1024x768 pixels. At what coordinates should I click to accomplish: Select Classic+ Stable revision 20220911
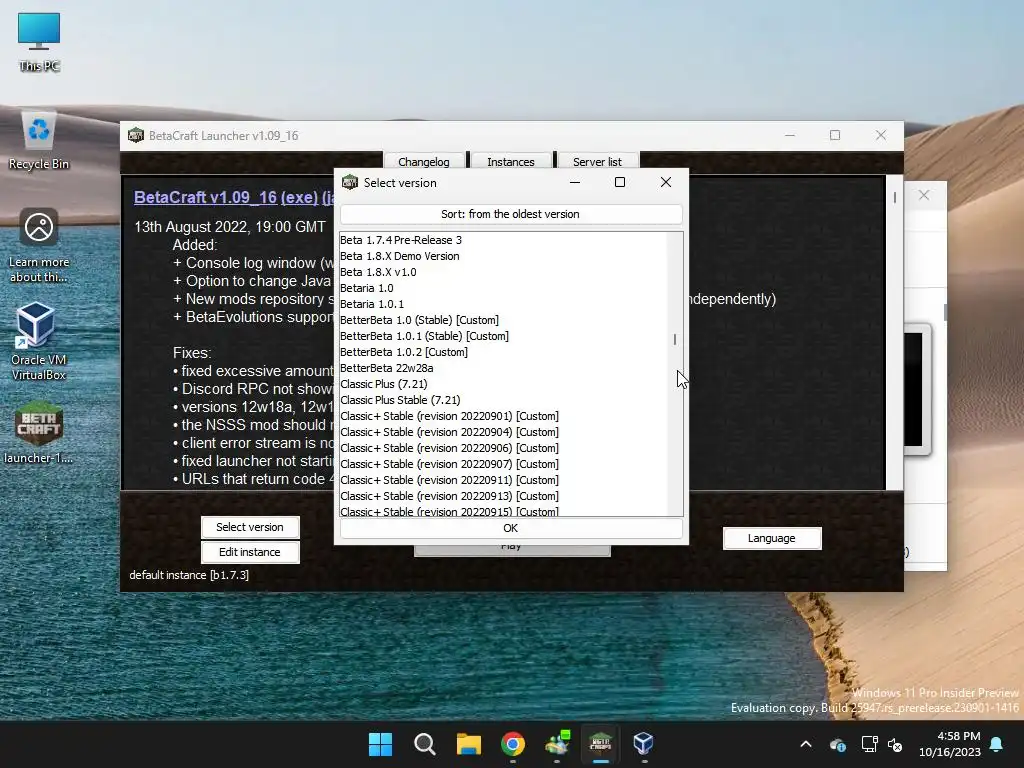pyautogui.click(x=503, y=480)
